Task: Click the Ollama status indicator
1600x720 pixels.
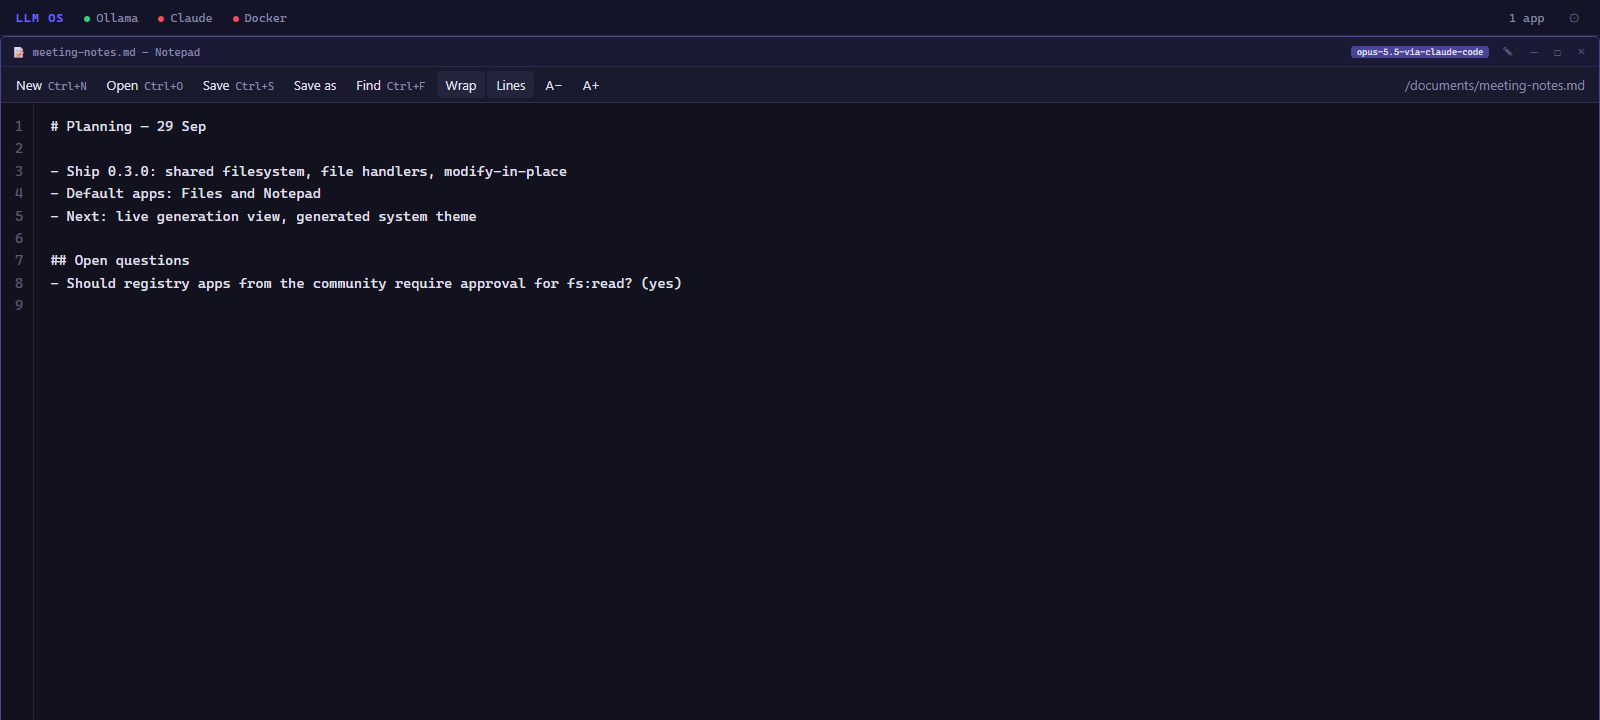Action: tap(111, 18)
